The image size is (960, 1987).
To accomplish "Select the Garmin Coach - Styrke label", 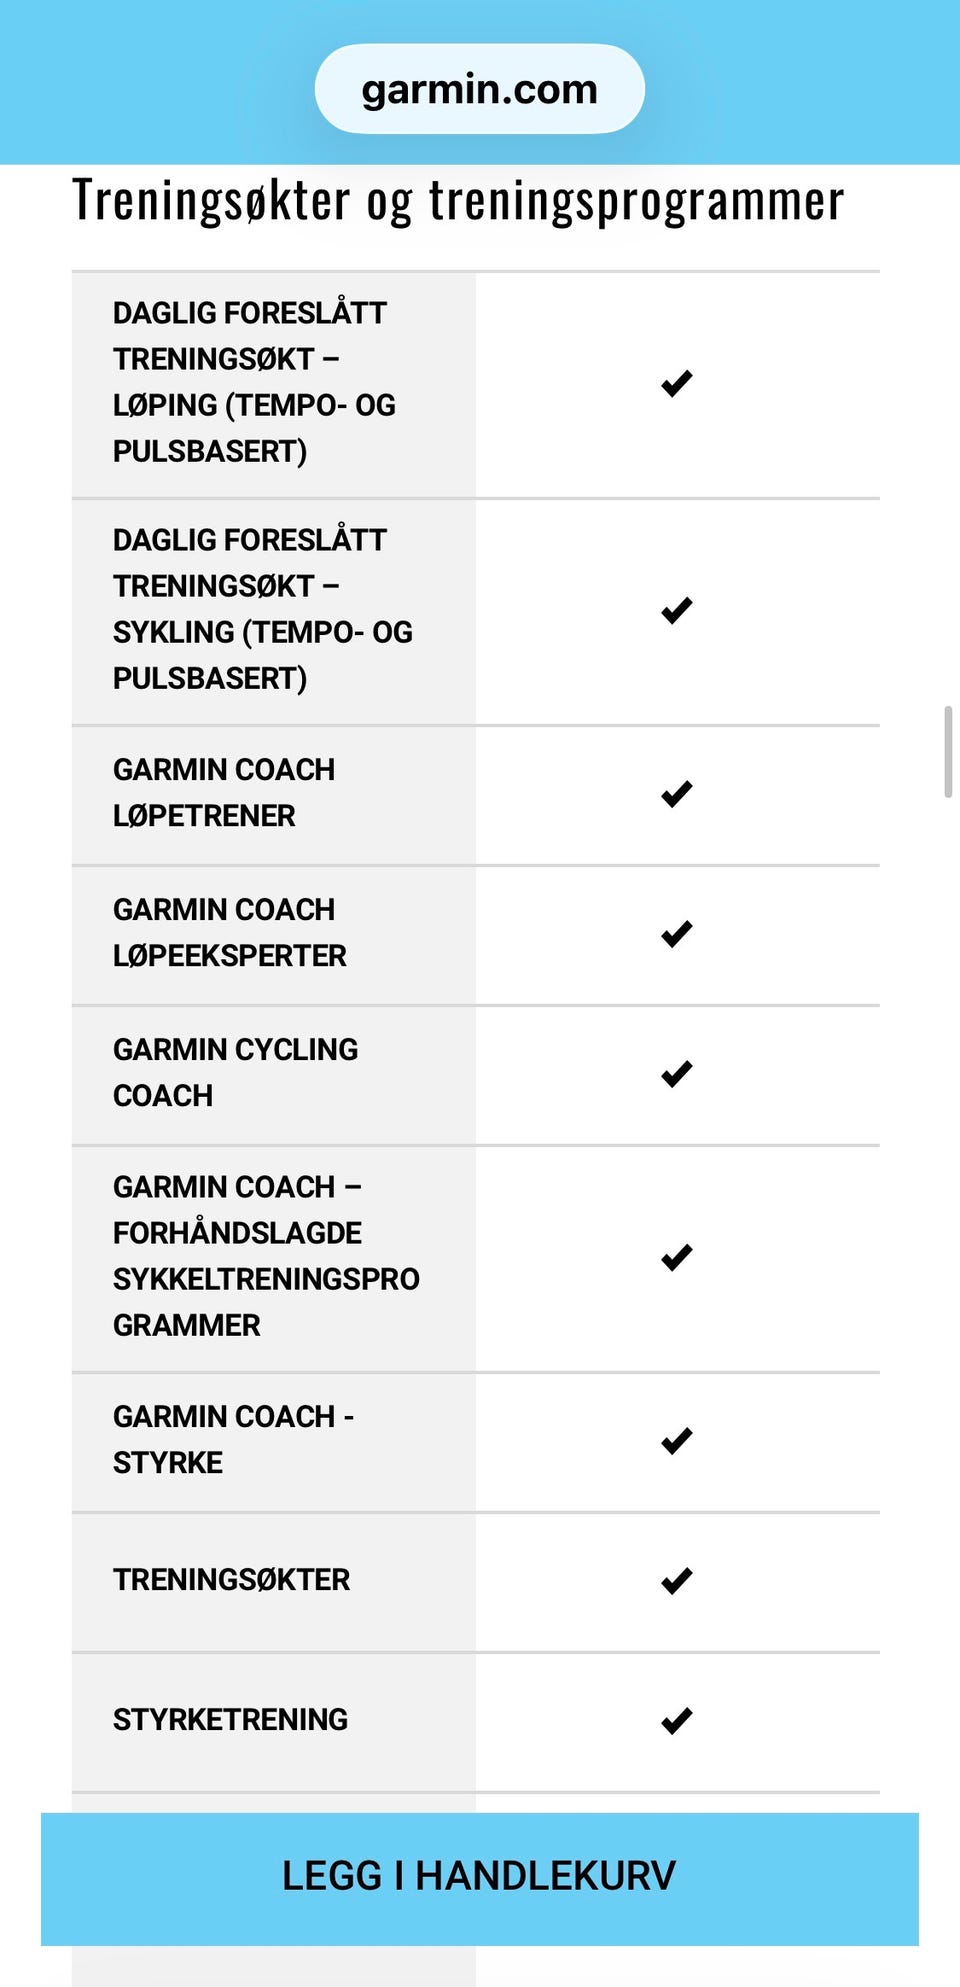I will pyautogui.click(x=234, y=1440).
